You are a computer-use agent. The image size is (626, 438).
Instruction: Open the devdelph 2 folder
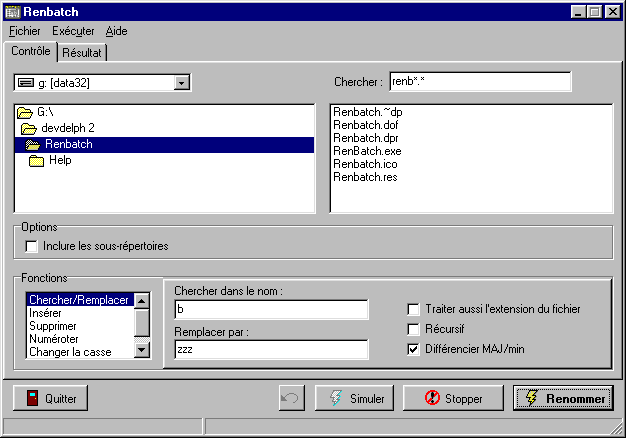[x=67, y=129]
